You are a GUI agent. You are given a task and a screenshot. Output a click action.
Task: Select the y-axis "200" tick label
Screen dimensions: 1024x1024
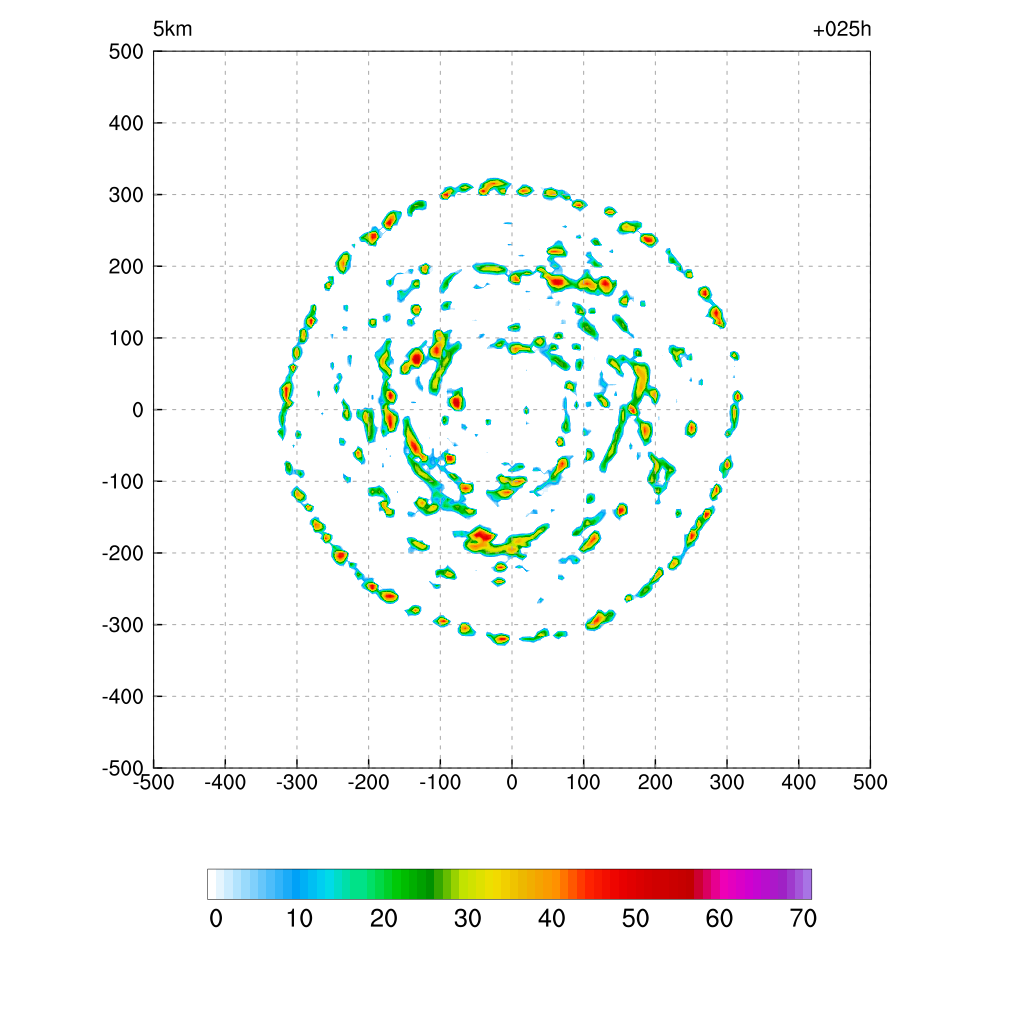point(126,266)
